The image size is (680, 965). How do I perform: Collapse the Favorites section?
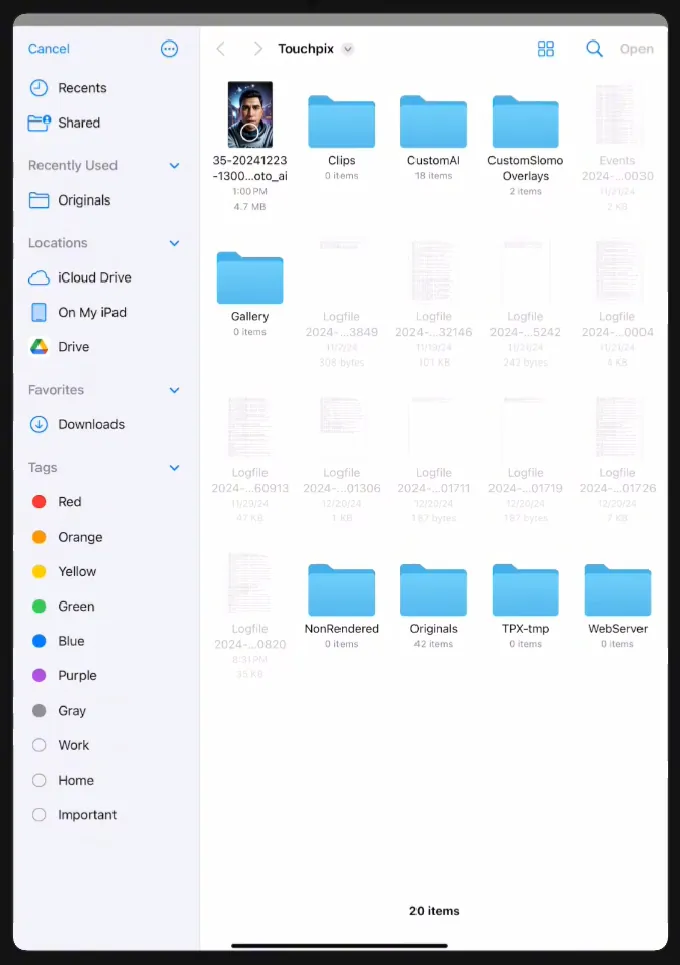174,390
